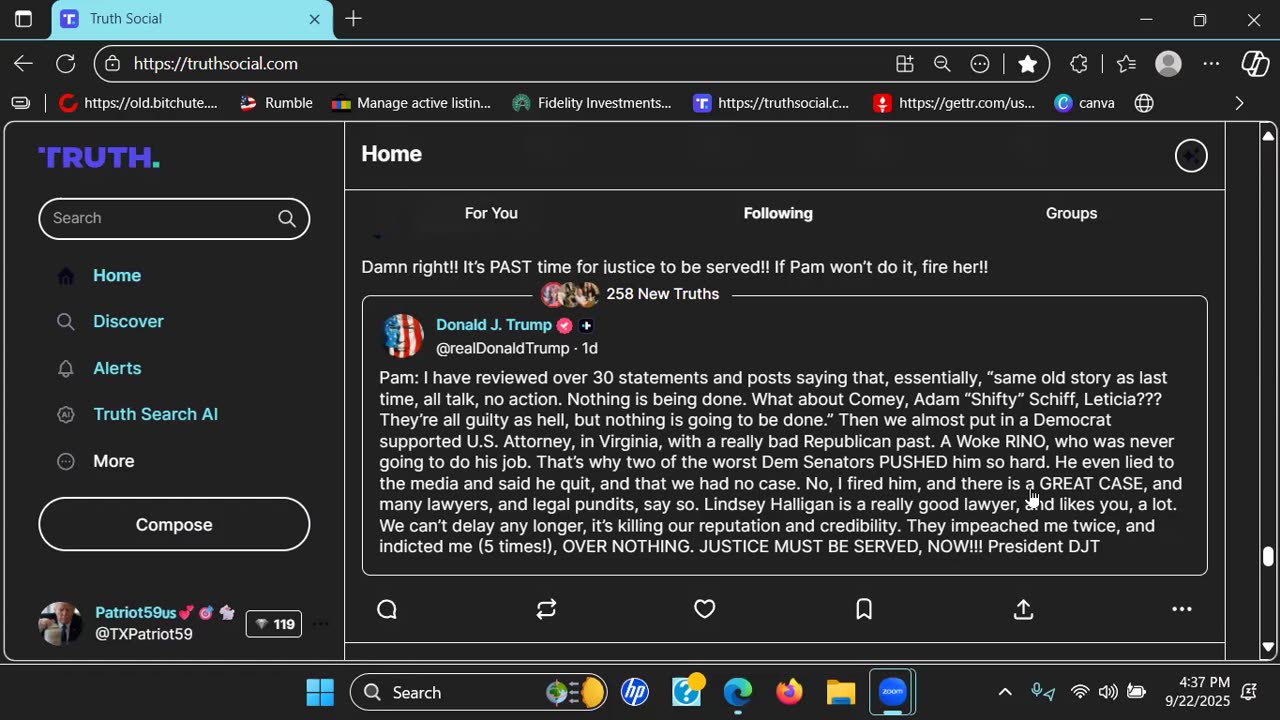The height and width of the screenshot is (720, 1280).
Task: Open the canva bookmark
Action: [1085, 103]
